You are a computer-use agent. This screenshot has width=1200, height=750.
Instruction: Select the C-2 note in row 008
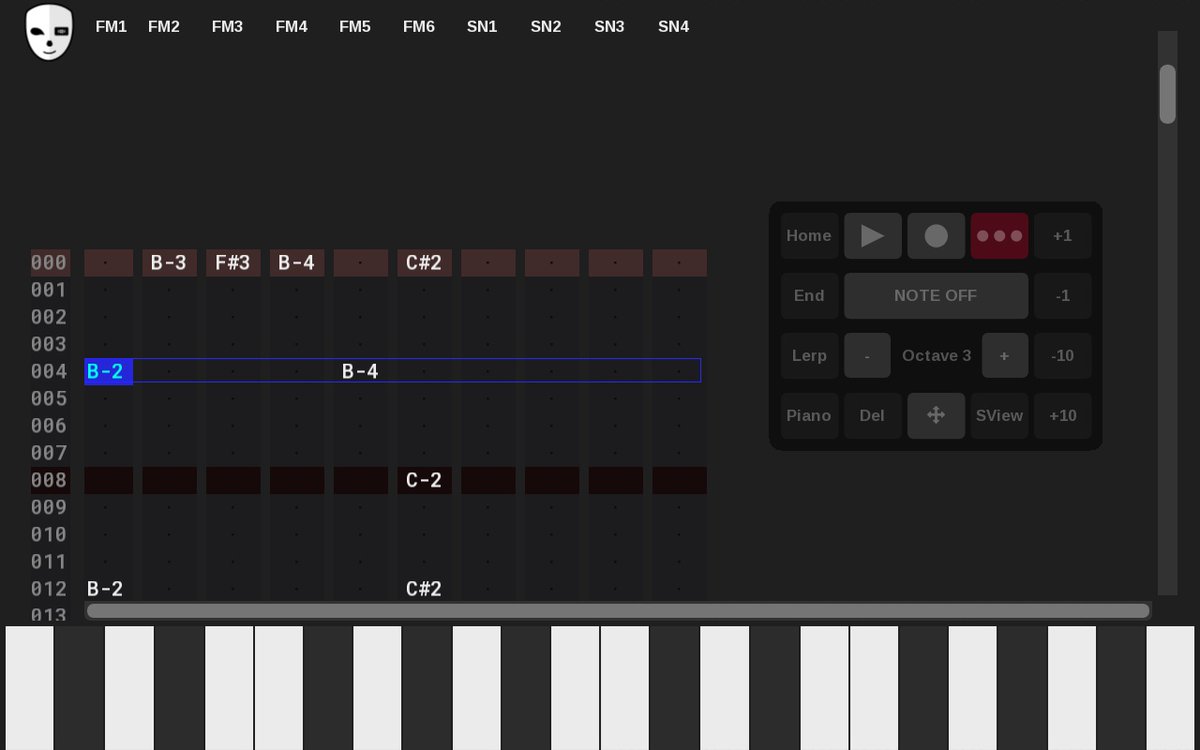click(x=424, y=481)
